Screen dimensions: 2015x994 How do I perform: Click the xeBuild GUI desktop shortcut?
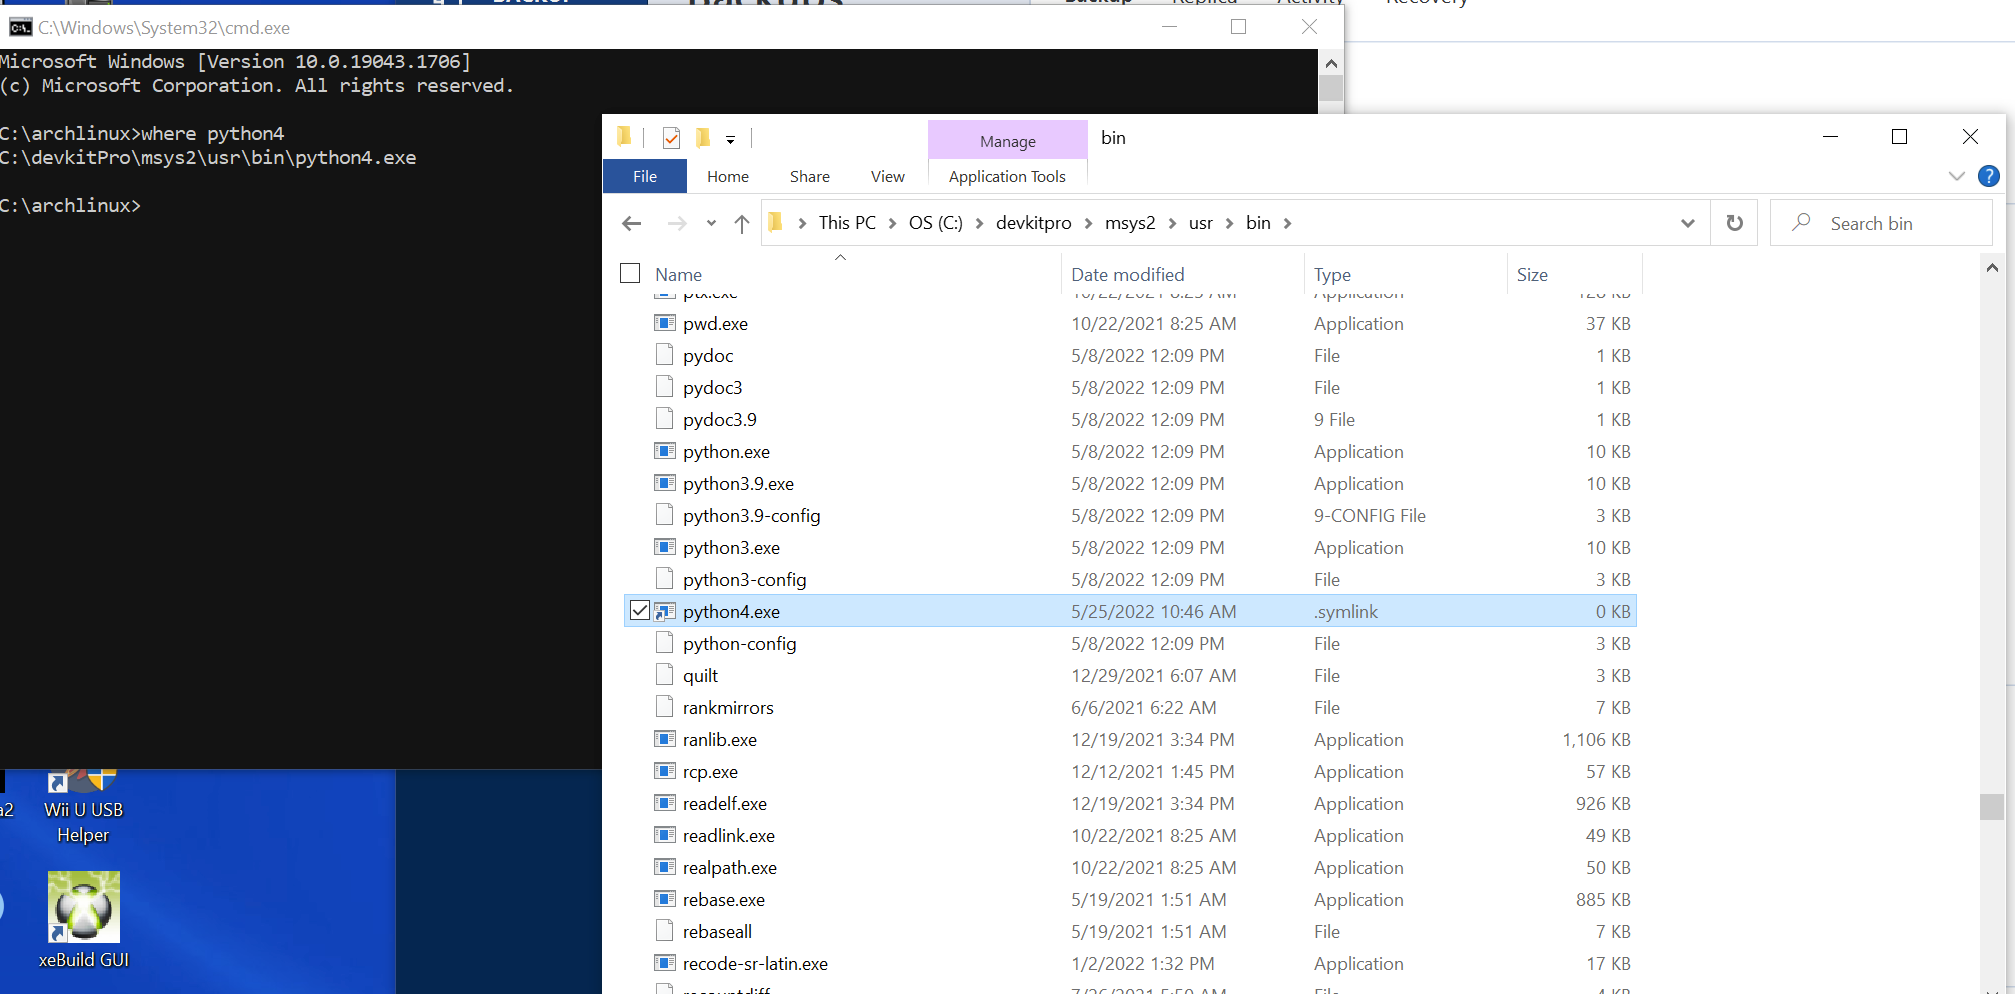(x=84, y=920)
